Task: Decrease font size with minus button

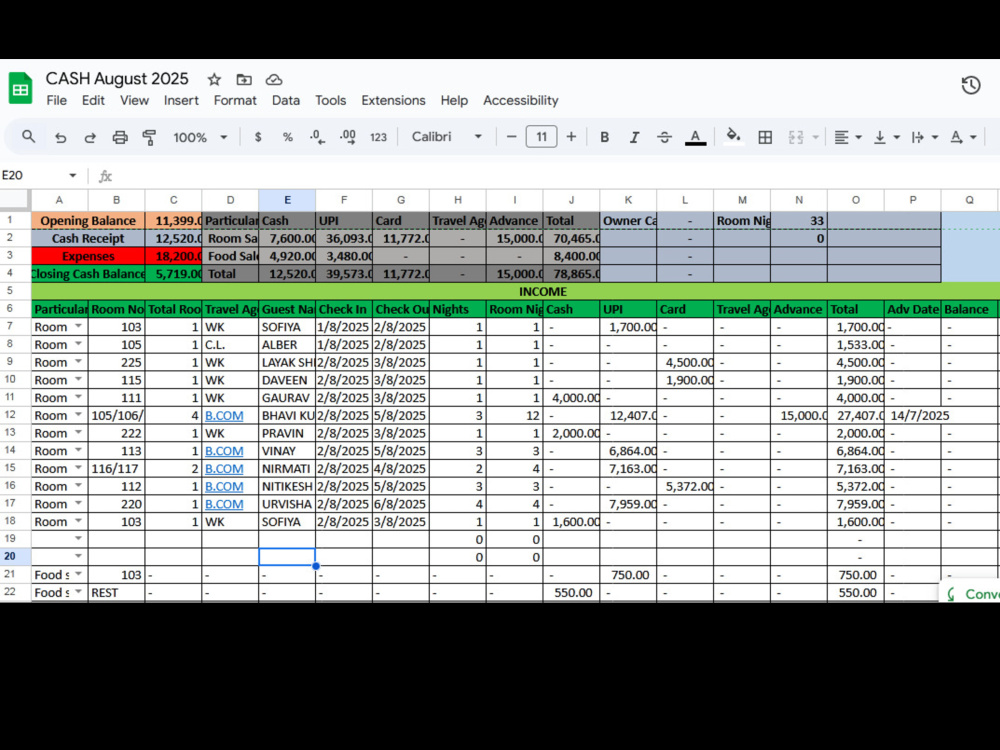Action: (511, 136)
